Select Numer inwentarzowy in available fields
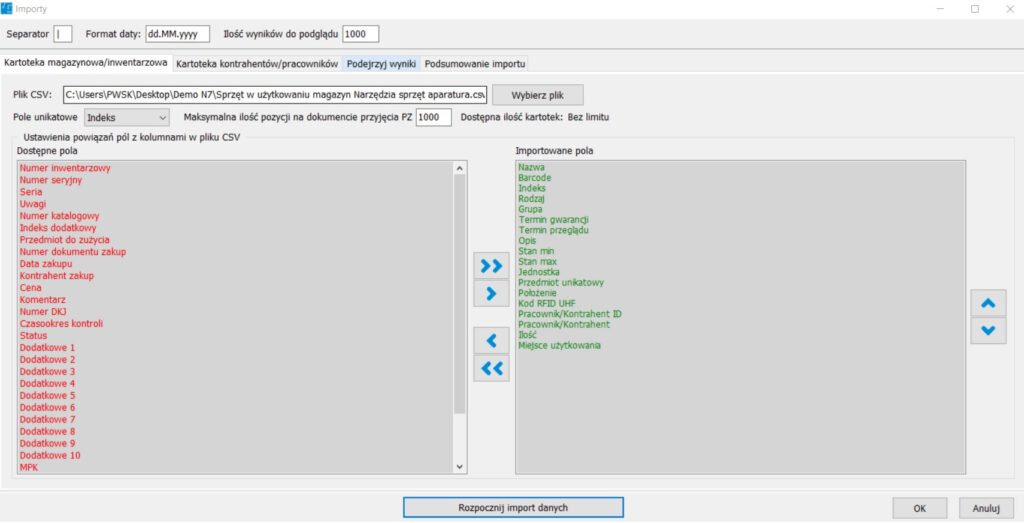1024x523 pixels. 65,168
